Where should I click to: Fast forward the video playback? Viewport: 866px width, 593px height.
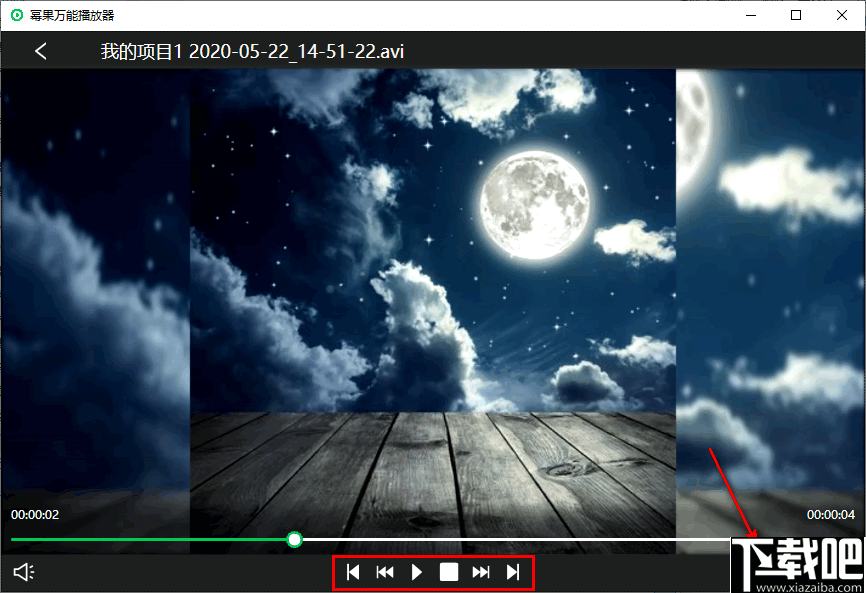(480, 572)
